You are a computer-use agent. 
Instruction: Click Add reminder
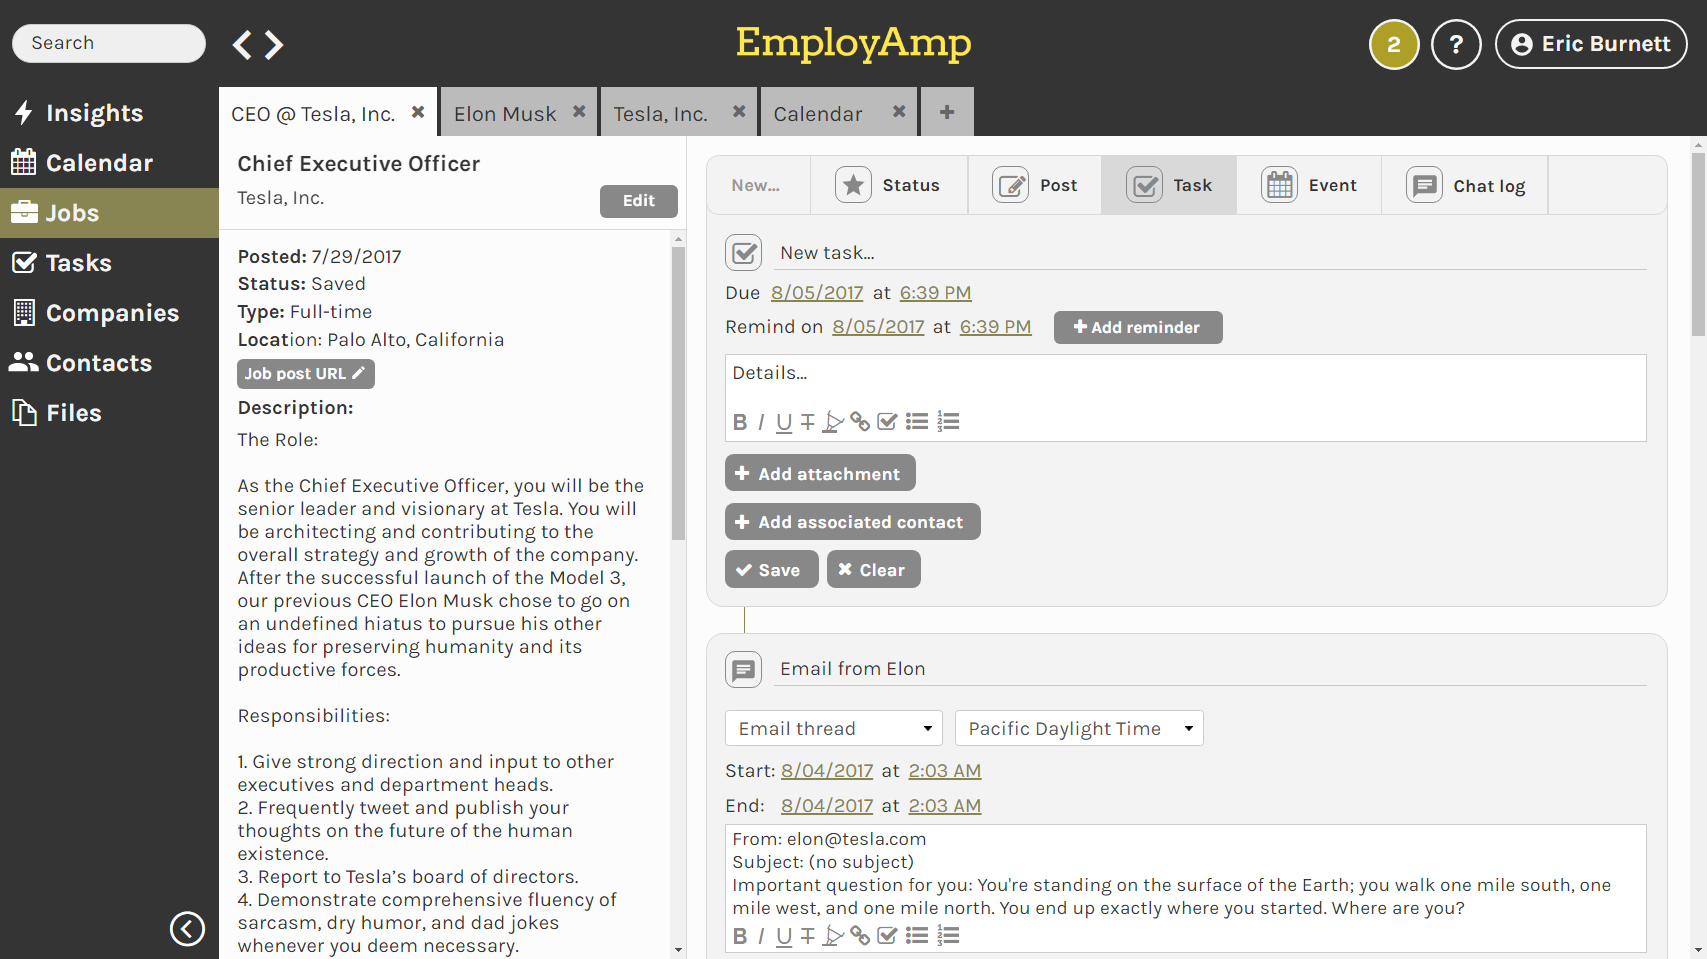1138,327
